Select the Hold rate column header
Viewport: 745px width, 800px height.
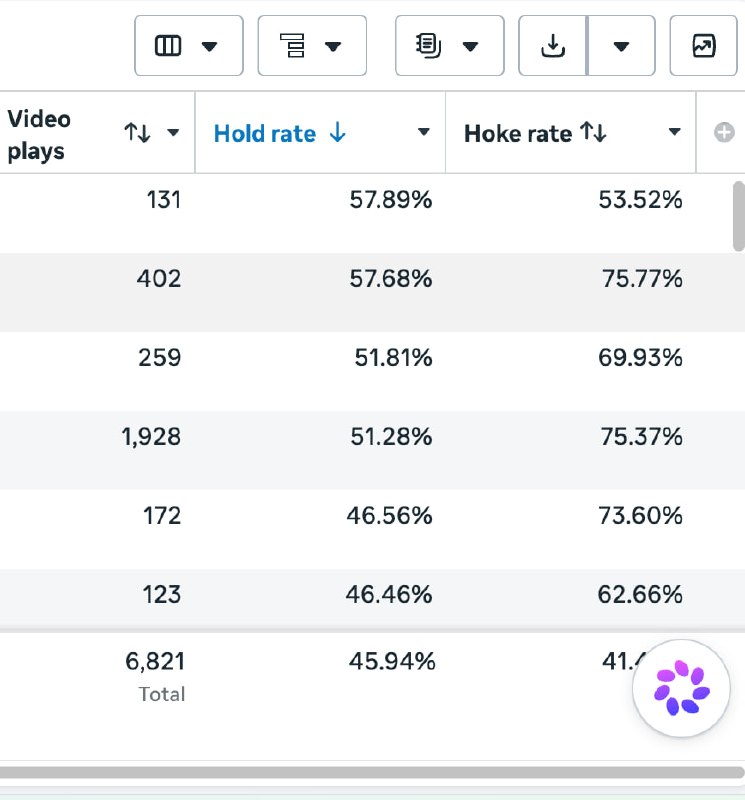click(320, 133)
